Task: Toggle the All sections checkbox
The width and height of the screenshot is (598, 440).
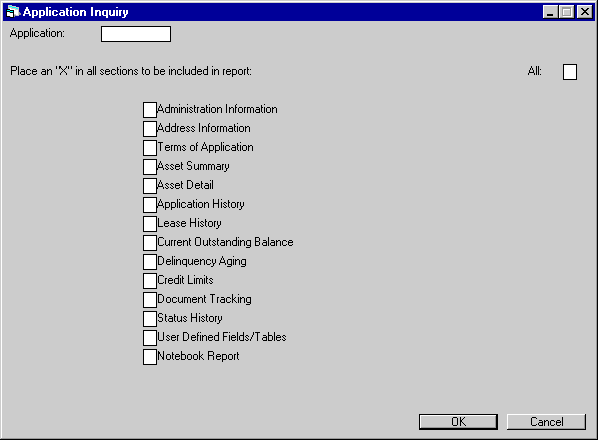Action: point(570,72)
